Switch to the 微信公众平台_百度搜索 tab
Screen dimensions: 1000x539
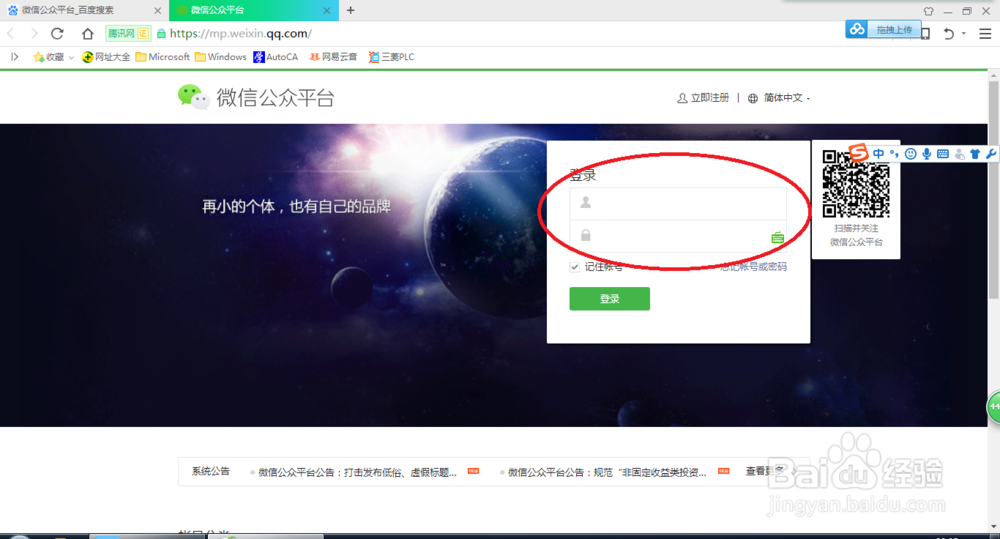click(x=84, y=10)
